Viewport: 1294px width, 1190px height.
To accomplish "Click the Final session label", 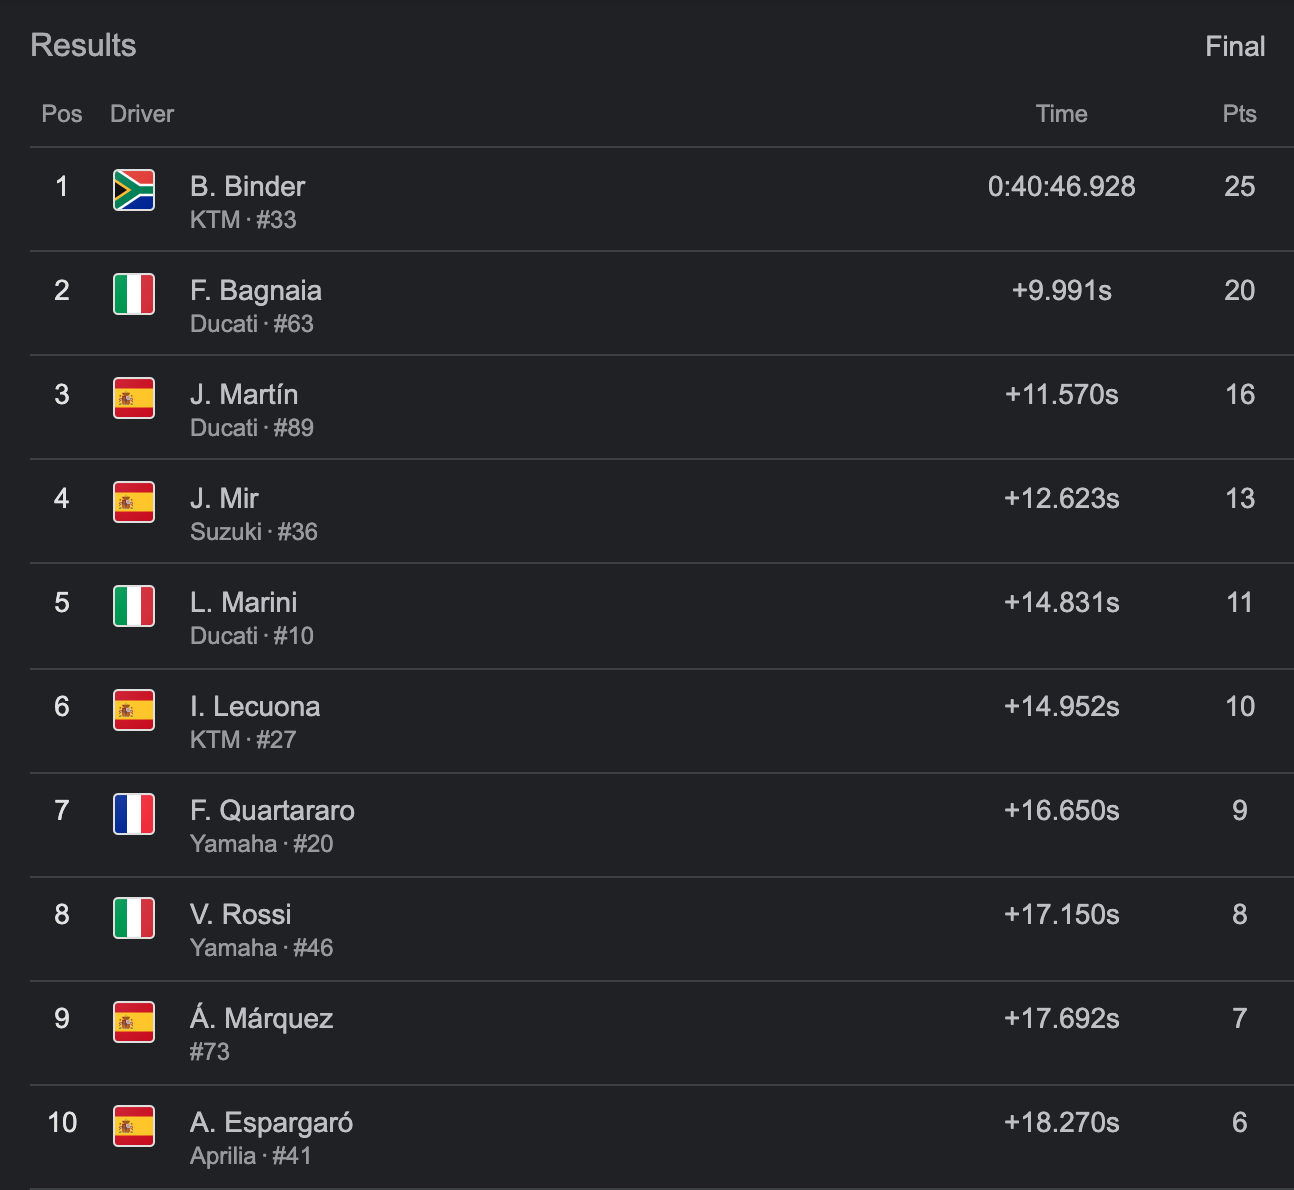I will click(x=1234, y=47).
